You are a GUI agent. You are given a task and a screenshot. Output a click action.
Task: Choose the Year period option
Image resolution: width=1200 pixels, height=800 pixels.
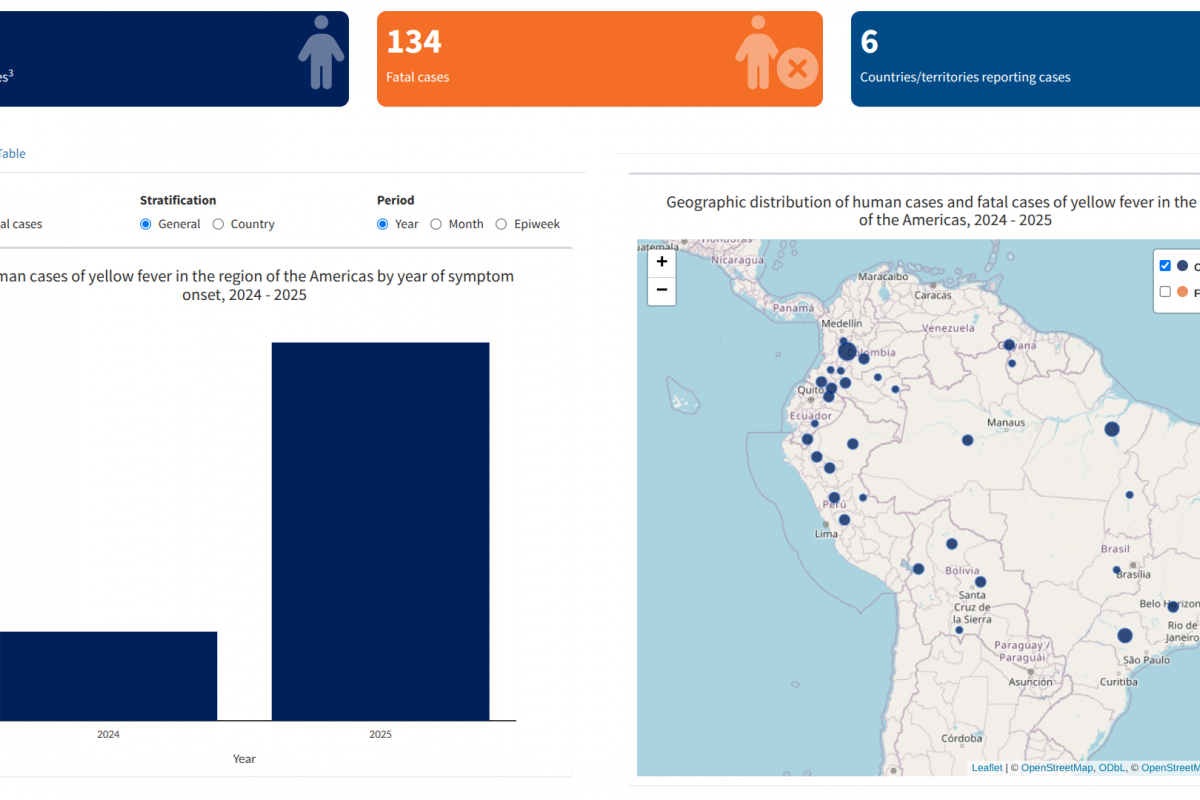click(x=383, y=224)
